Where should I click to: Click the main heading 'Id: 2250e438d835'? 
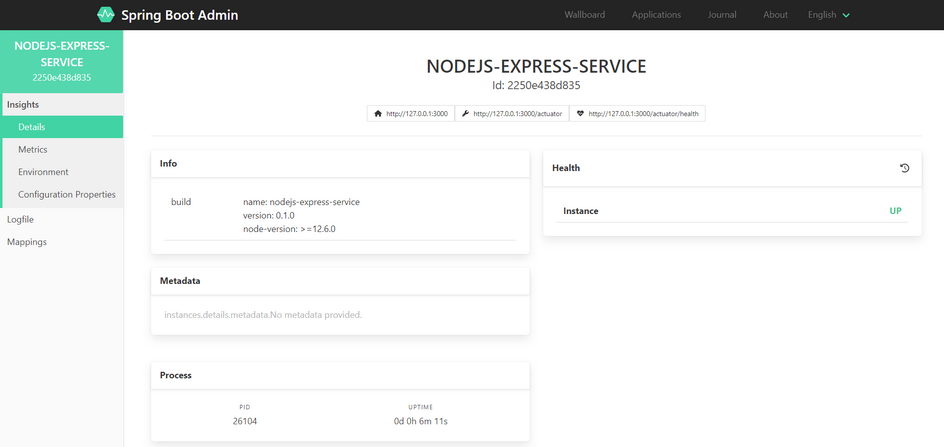point(536,86)
